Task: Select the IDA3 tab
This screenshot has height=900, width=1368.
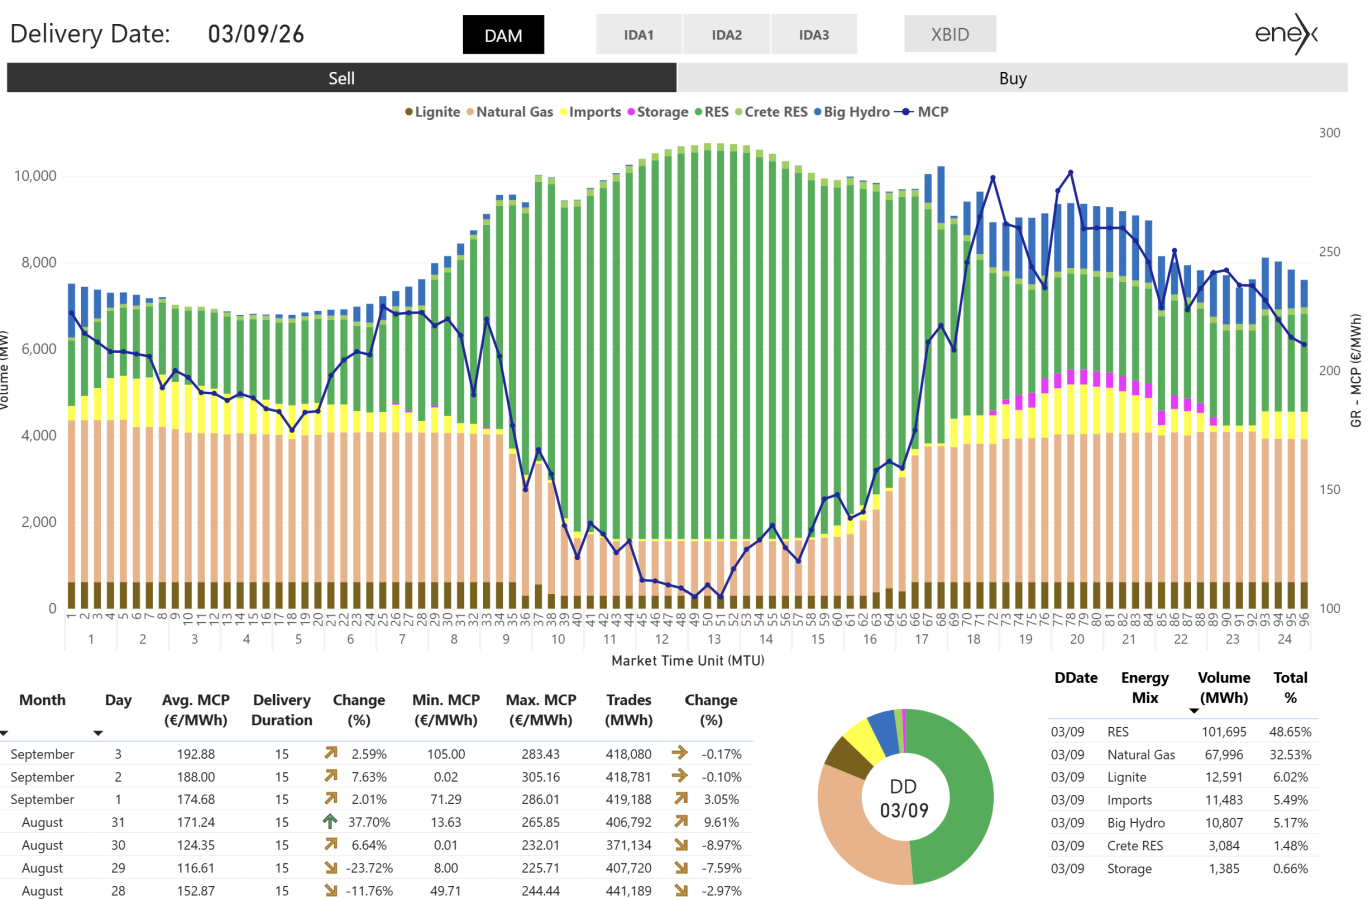Action: (814, 34)
